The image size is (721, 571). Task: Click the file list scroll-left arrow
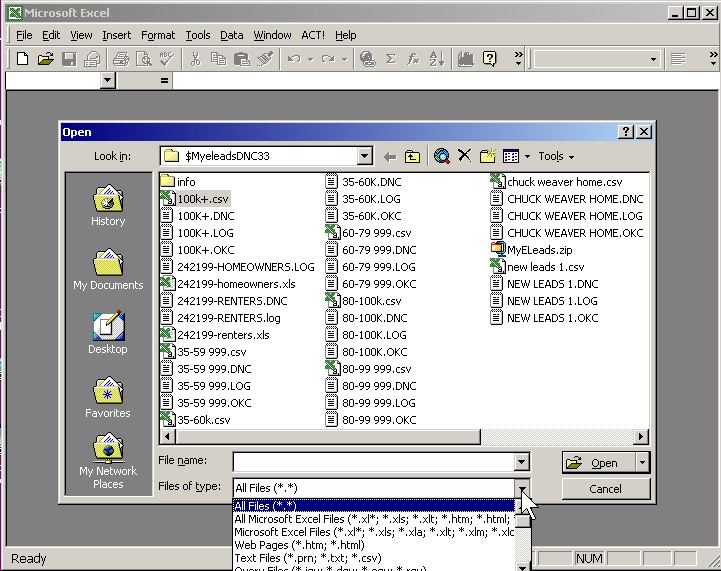click(x=167, y=436)
